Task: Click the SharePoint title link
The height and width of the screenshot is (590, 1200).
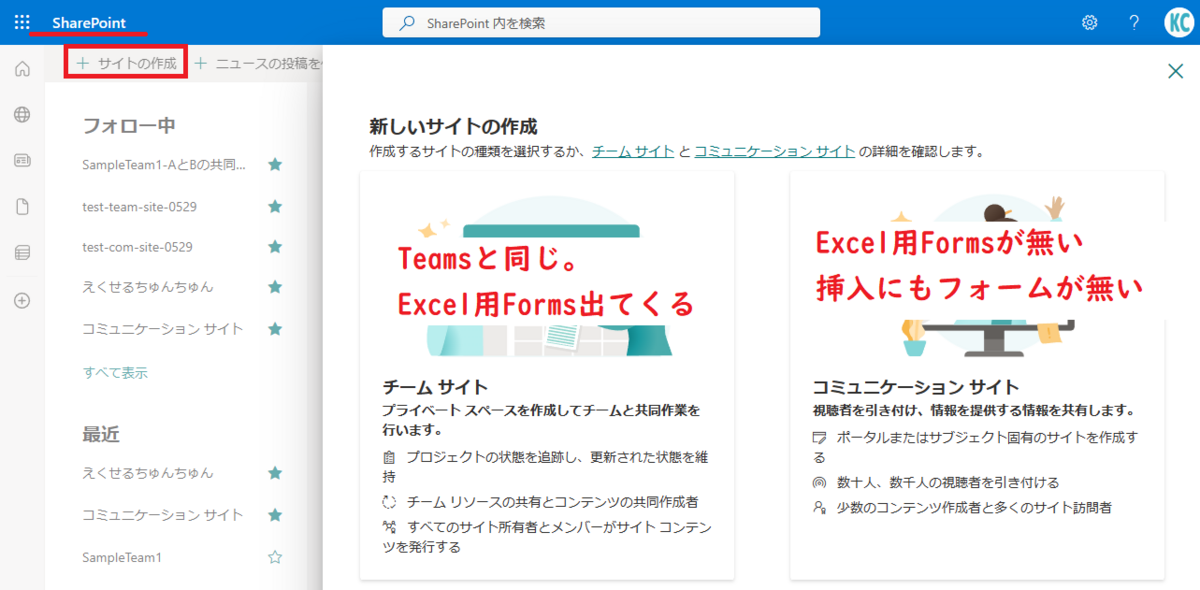Action: 89,22
